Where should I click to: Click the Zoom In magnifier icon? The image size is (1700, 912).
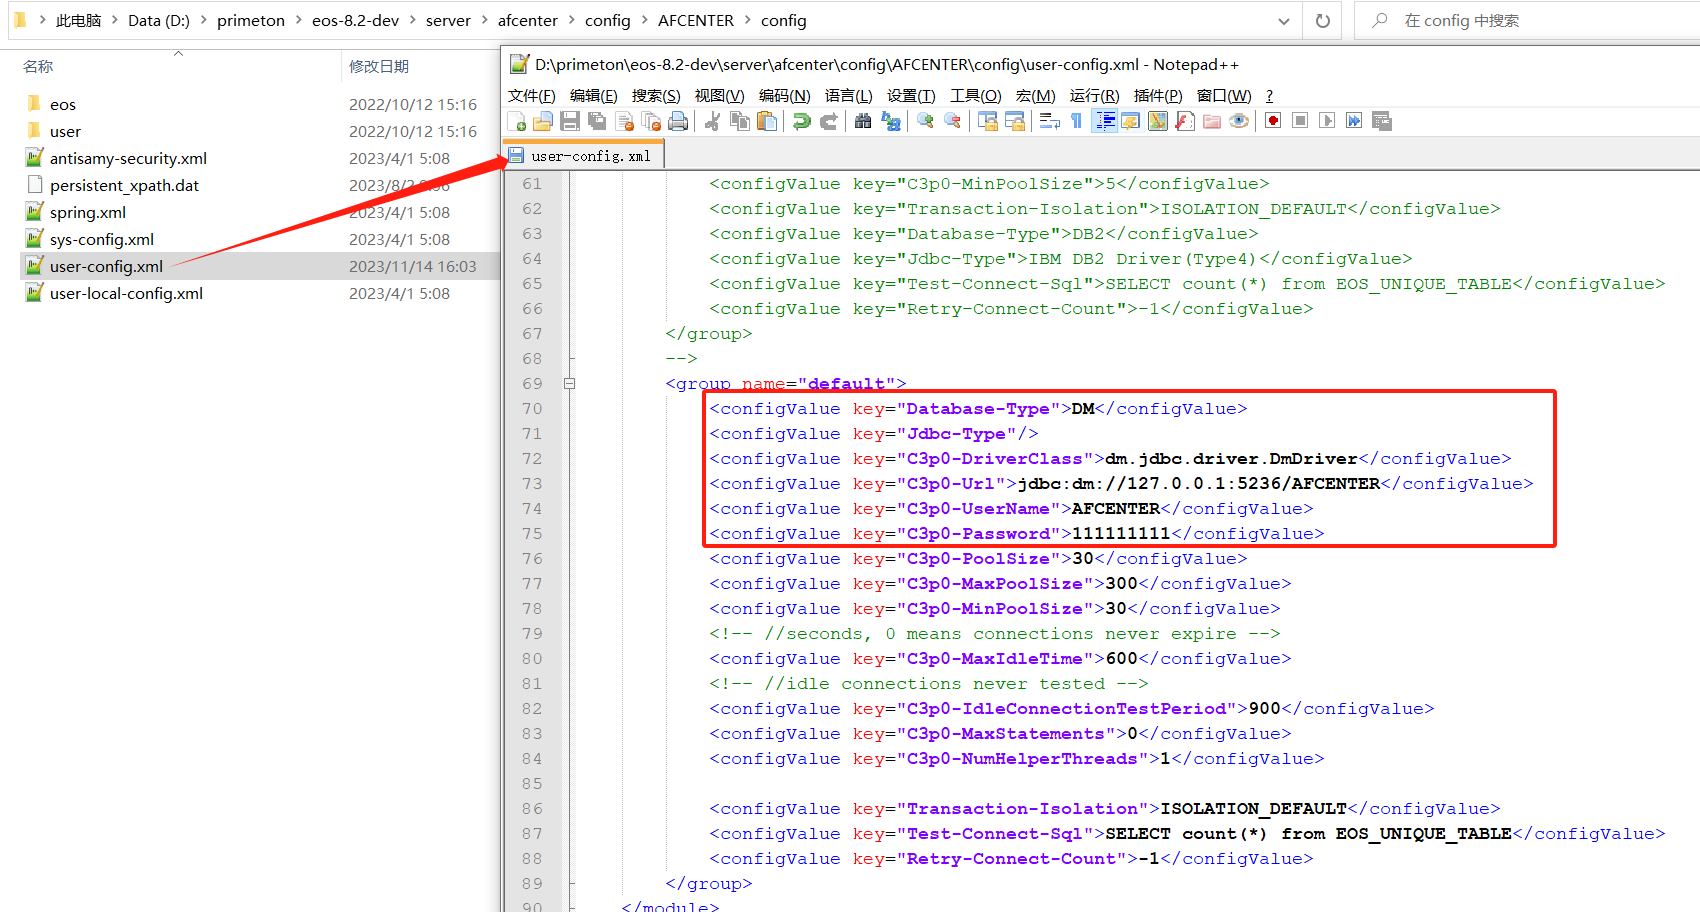tap(926, 121)
